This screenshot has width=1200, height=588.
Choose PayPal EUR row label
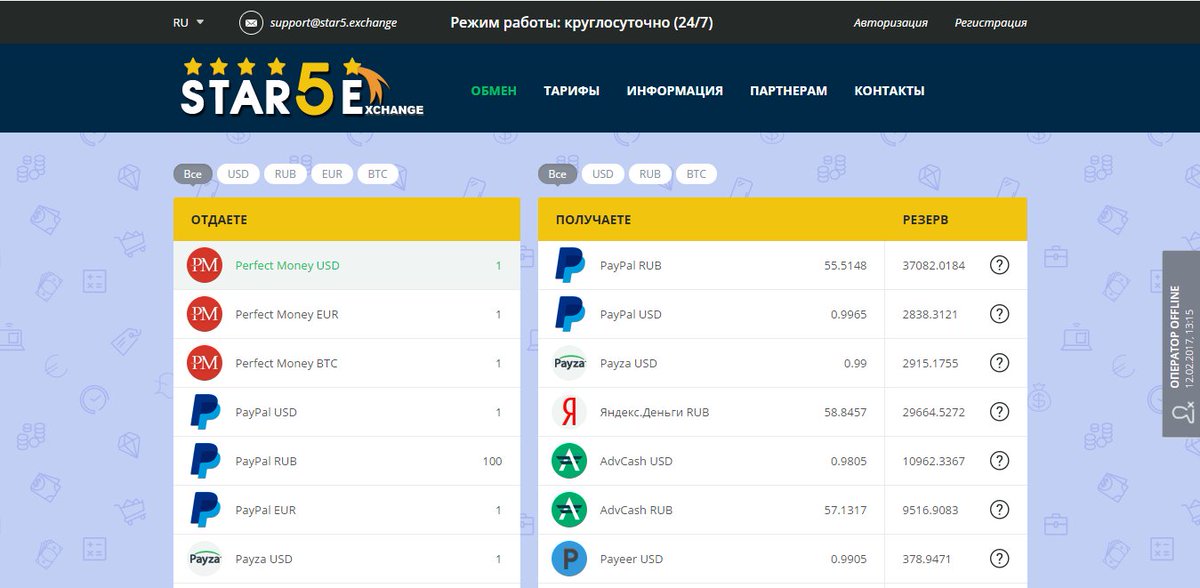tap(266, 510)
